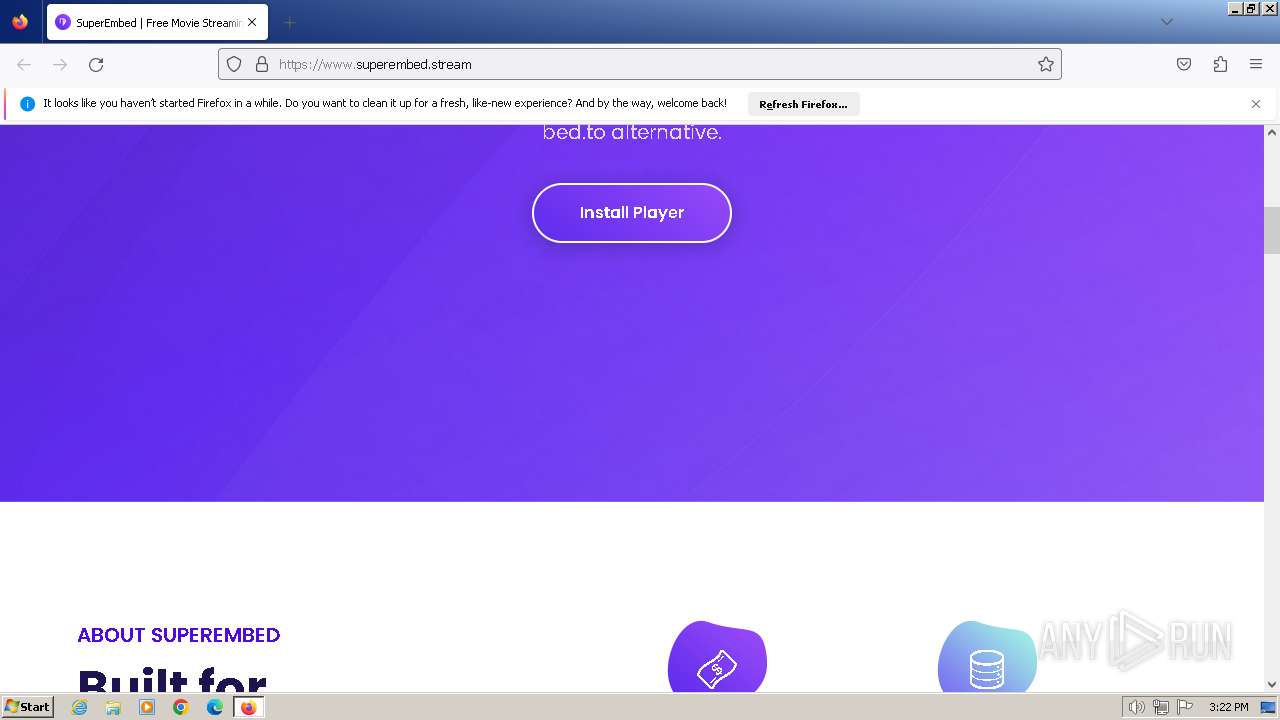This screenshot has height=720, width=1280.
Task: View site security padlock information
Action: point(262,64)
